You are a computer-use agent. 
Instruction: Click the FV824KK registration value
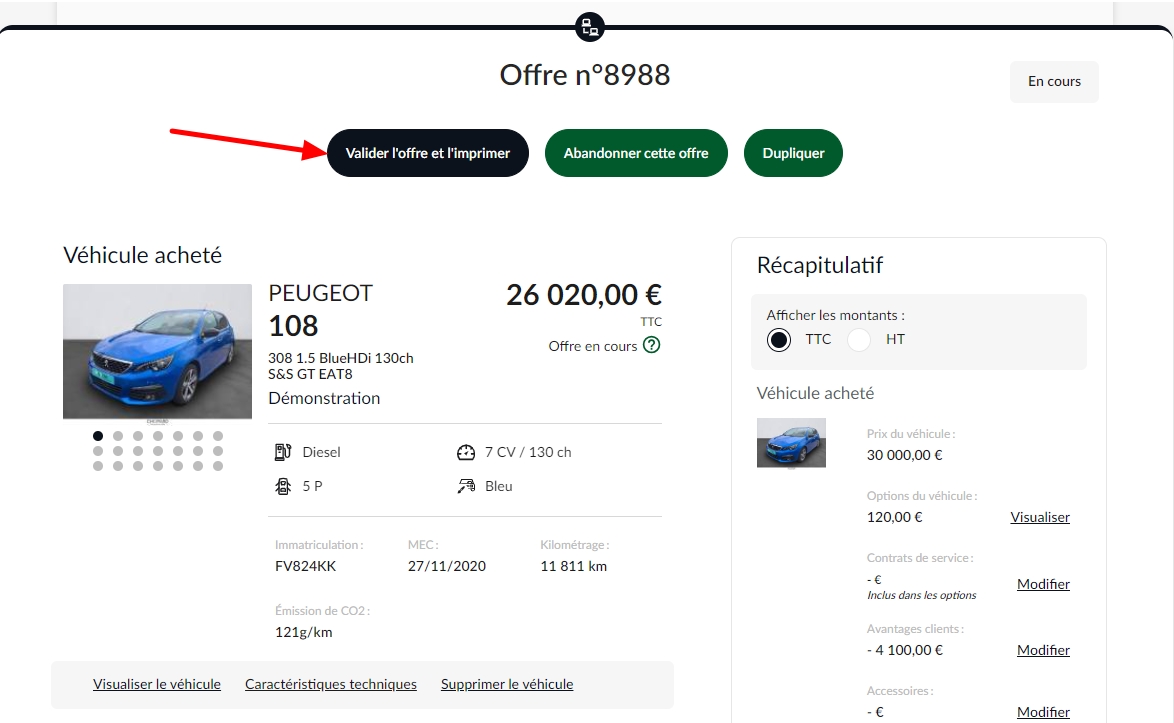pos(305,567)
